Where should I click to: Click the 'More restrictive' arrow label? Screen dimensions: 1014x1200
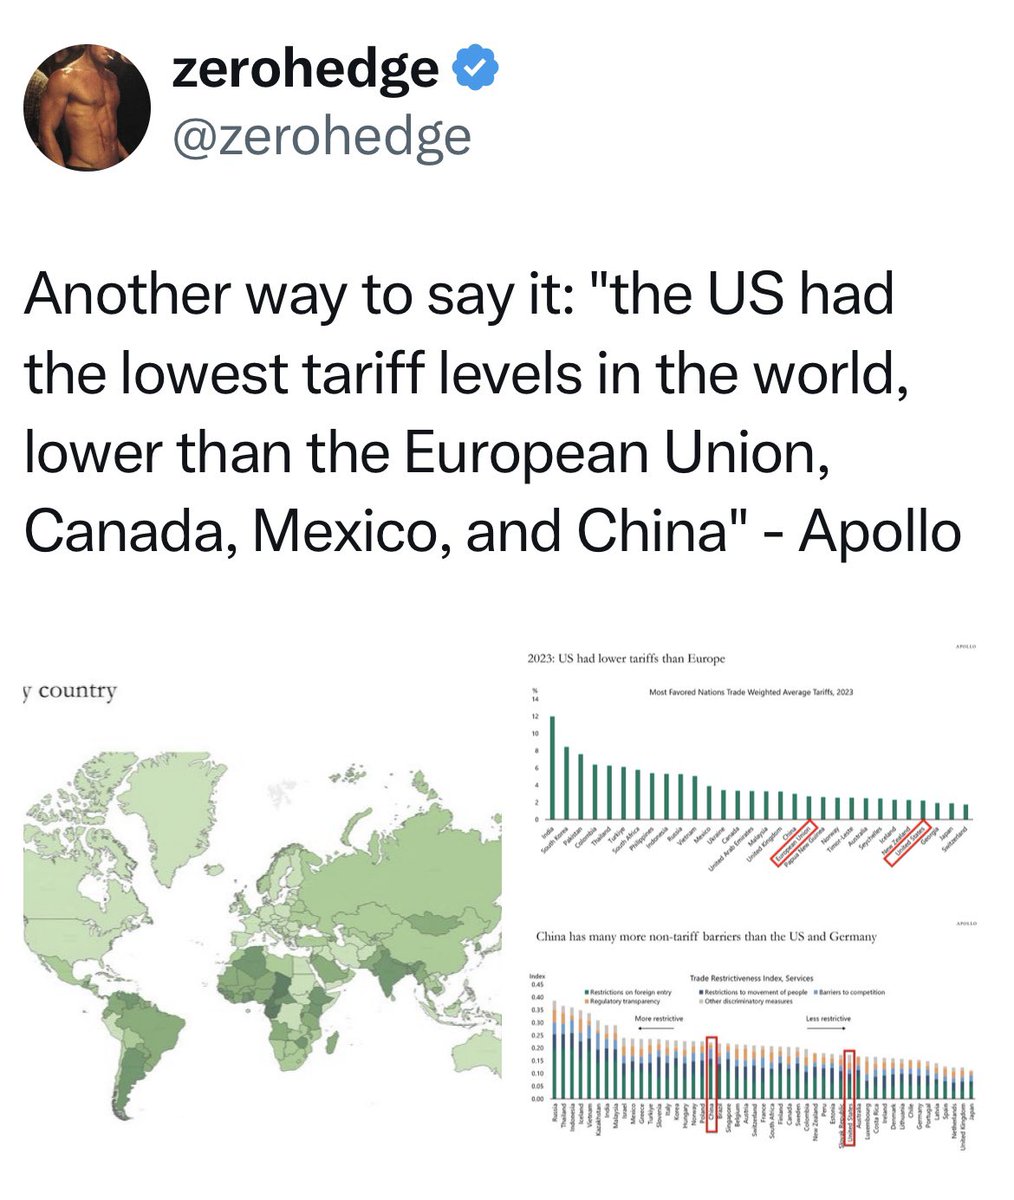(659, 1018)
